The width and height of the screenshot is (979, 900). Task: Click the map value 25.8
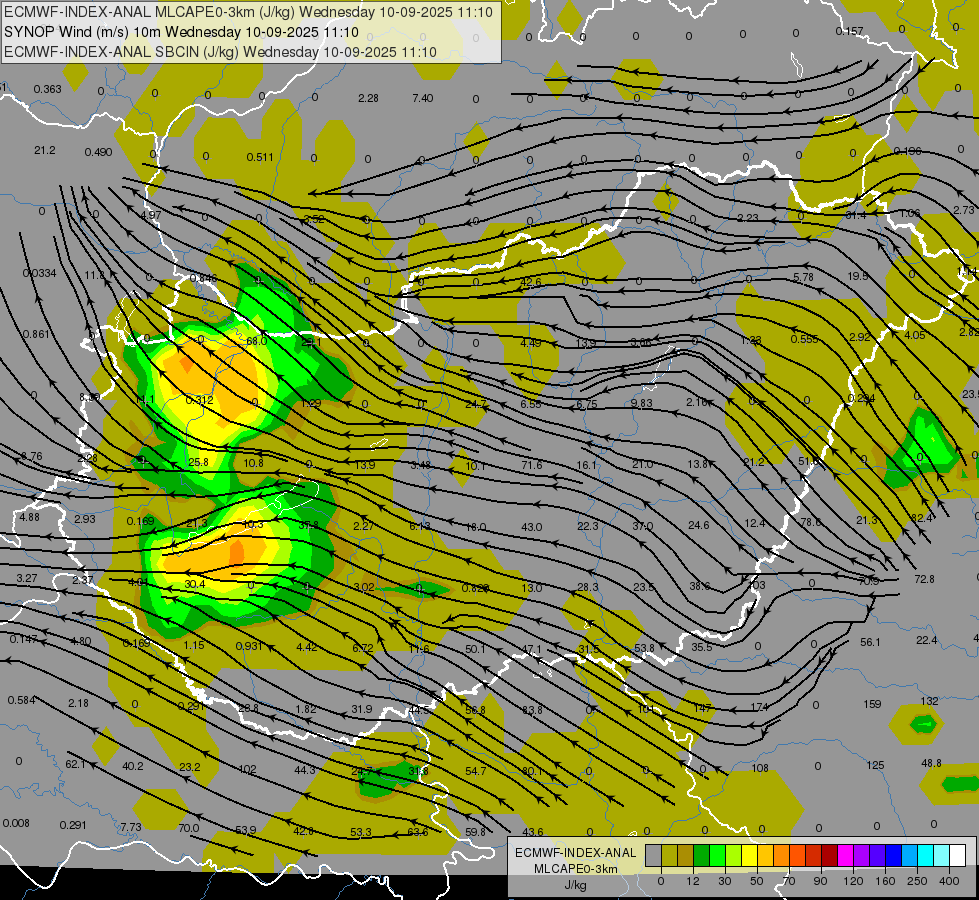click(198, 462)
